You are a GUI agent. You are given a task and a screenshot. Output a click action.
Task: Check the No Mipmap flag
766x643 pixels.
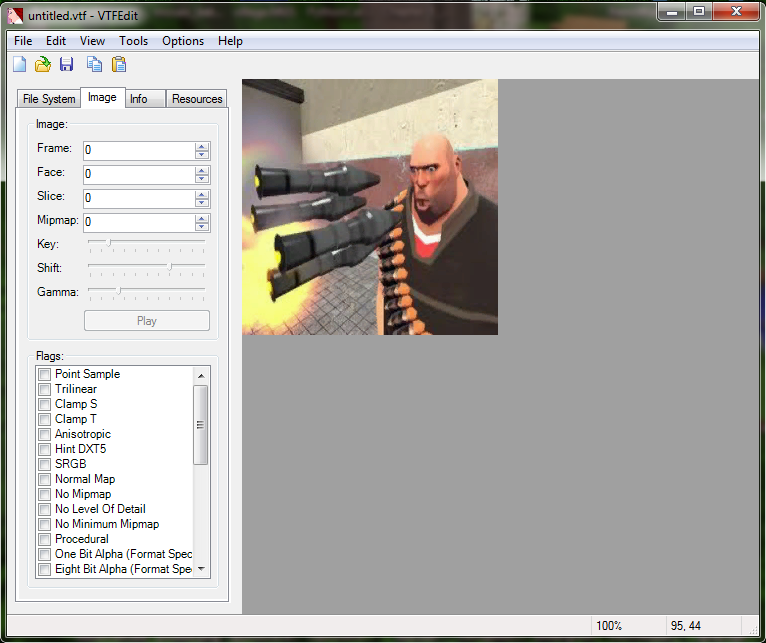[x=44, y=494]
